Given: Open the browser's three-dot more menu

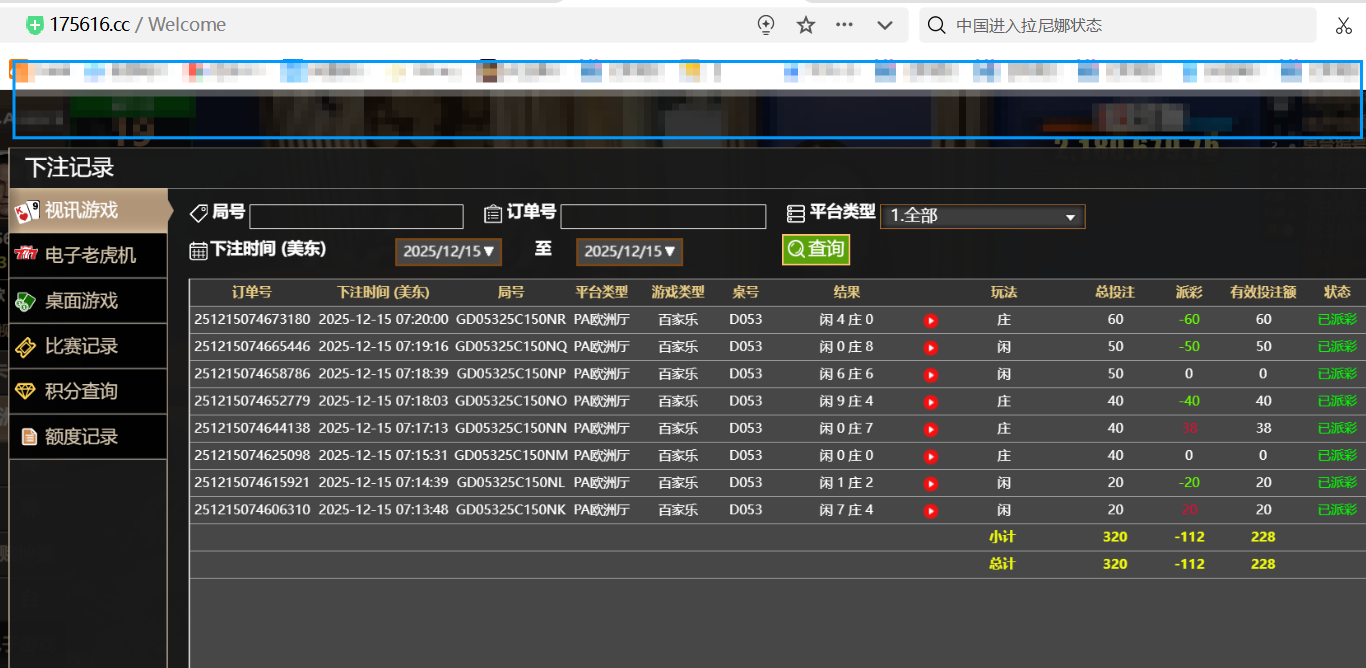Looking at the screenshot, I should 844,25.
